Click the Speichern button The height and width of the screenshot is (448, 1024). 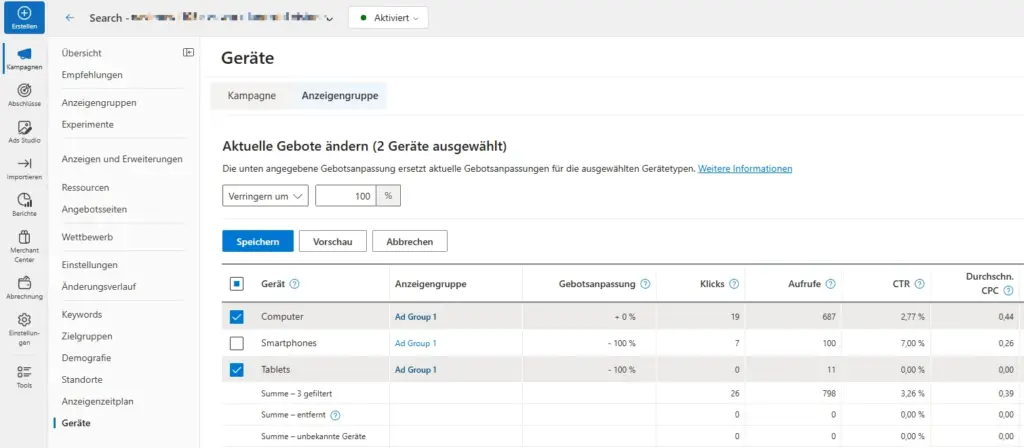coord(258,241)
